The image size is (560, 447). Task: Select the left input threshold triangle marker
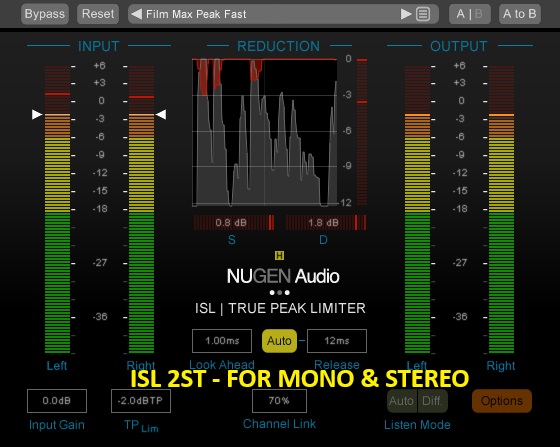click(37, 115)
